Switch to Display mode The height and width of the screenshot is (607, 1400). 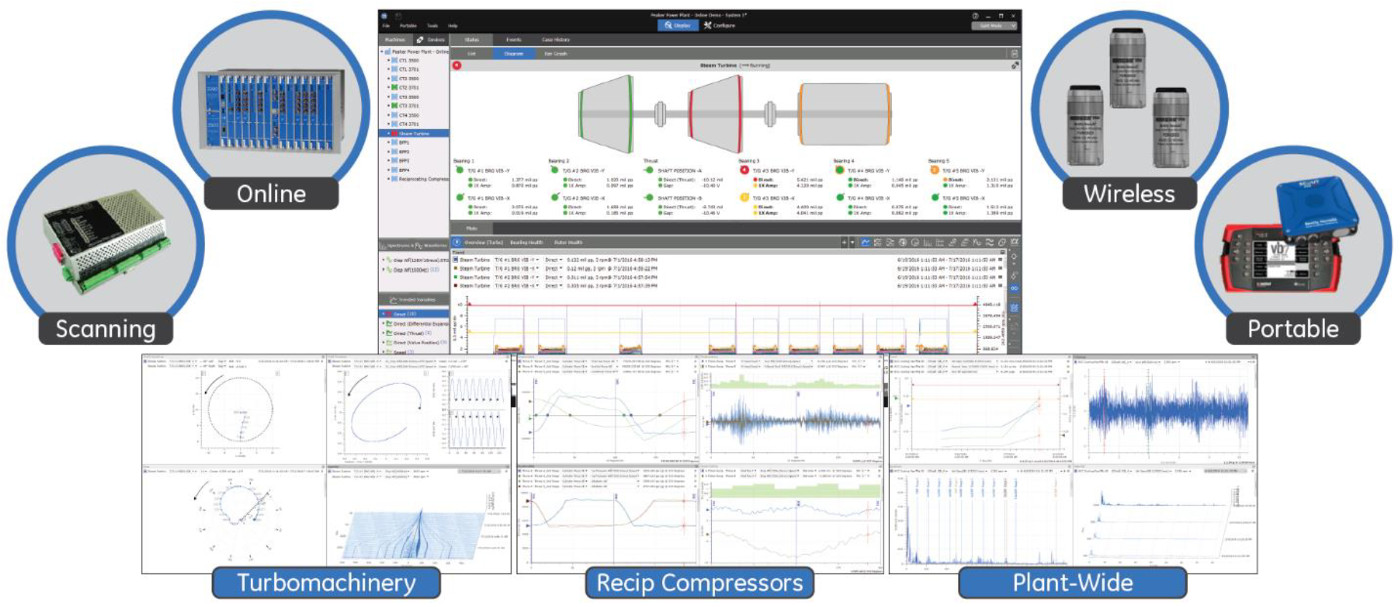click(678, 25)
